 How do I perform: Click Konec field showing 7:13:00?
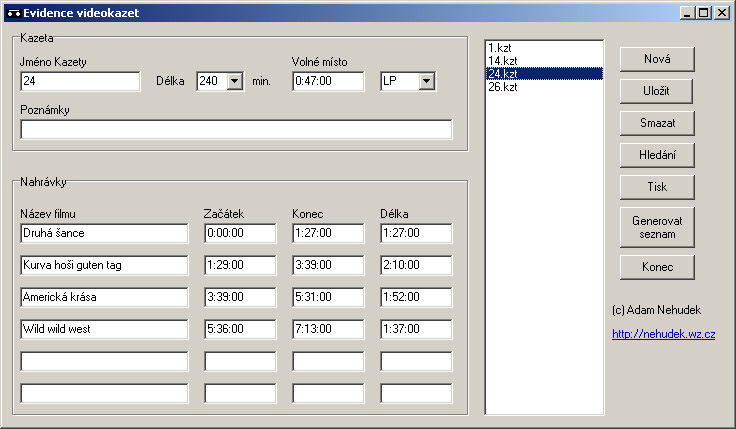click(x=328, y=329)
